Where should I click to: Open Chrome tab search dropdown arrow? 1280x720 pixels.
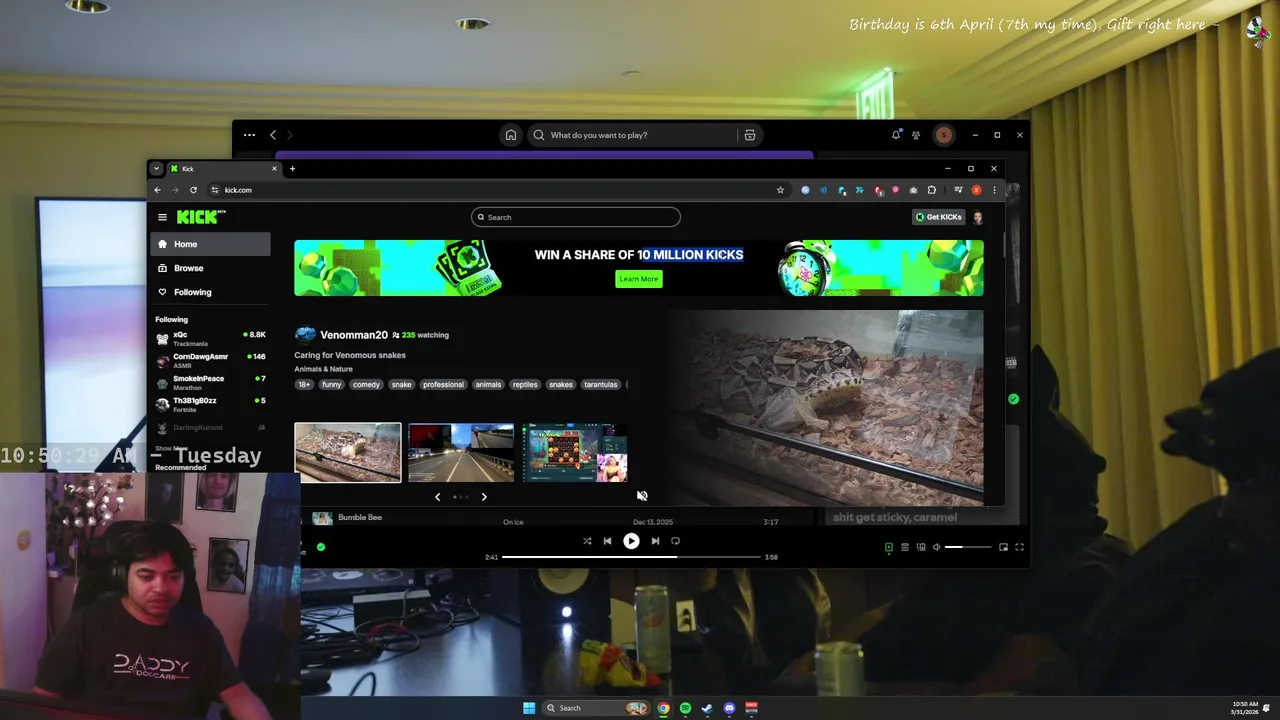(157, 168)
